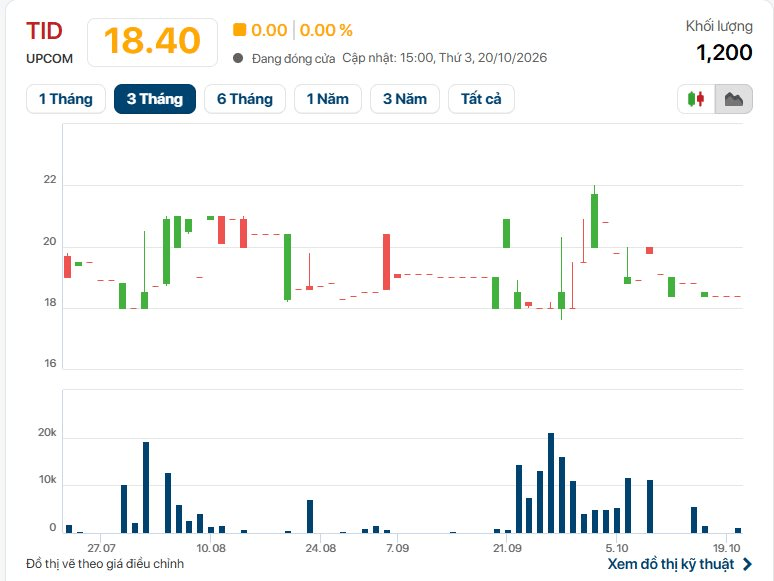Click the chevron next to Xem đồ thị kỹ thuật
Viewport: 774px width, 581px height.
pyautogui.click(x=747, y=564)
